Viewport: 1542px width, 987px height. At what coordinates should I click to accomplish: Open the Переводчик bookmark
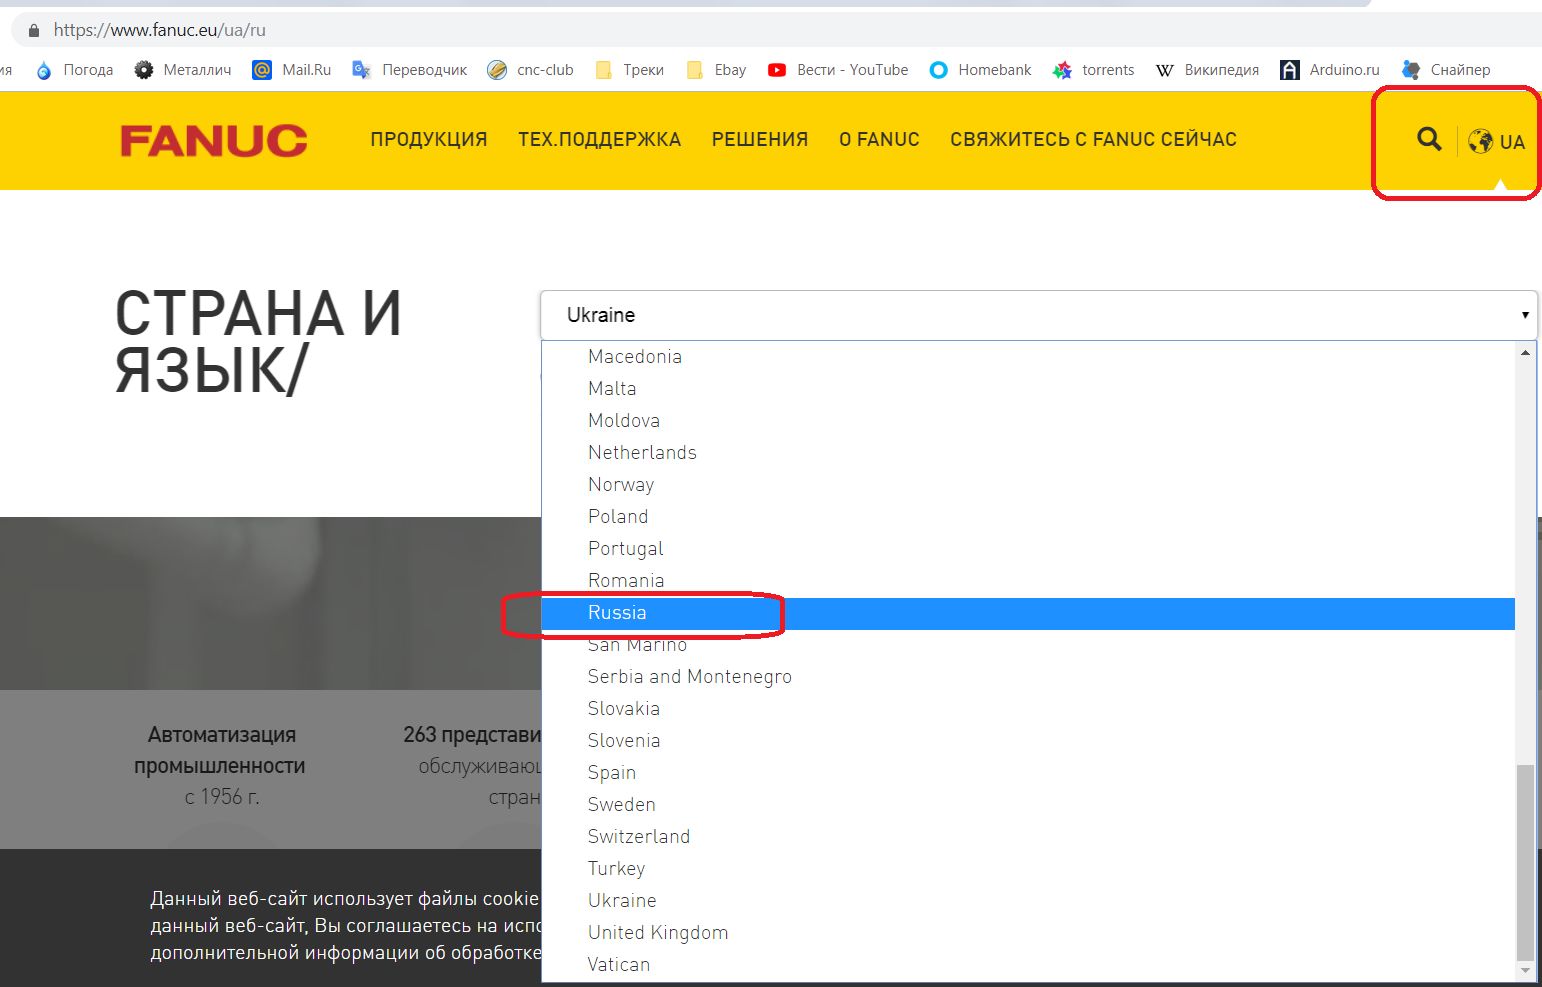(410, 70)
